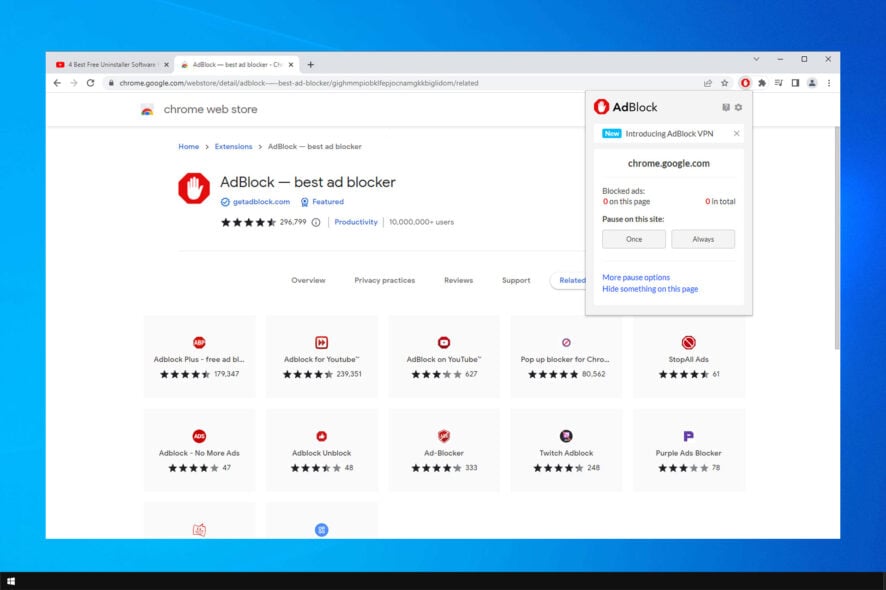Image resolution: width=886 pixels, height=590 pixels.
Task: Click the Twitch Adblock card icon
Action: [x=566, y=436]
